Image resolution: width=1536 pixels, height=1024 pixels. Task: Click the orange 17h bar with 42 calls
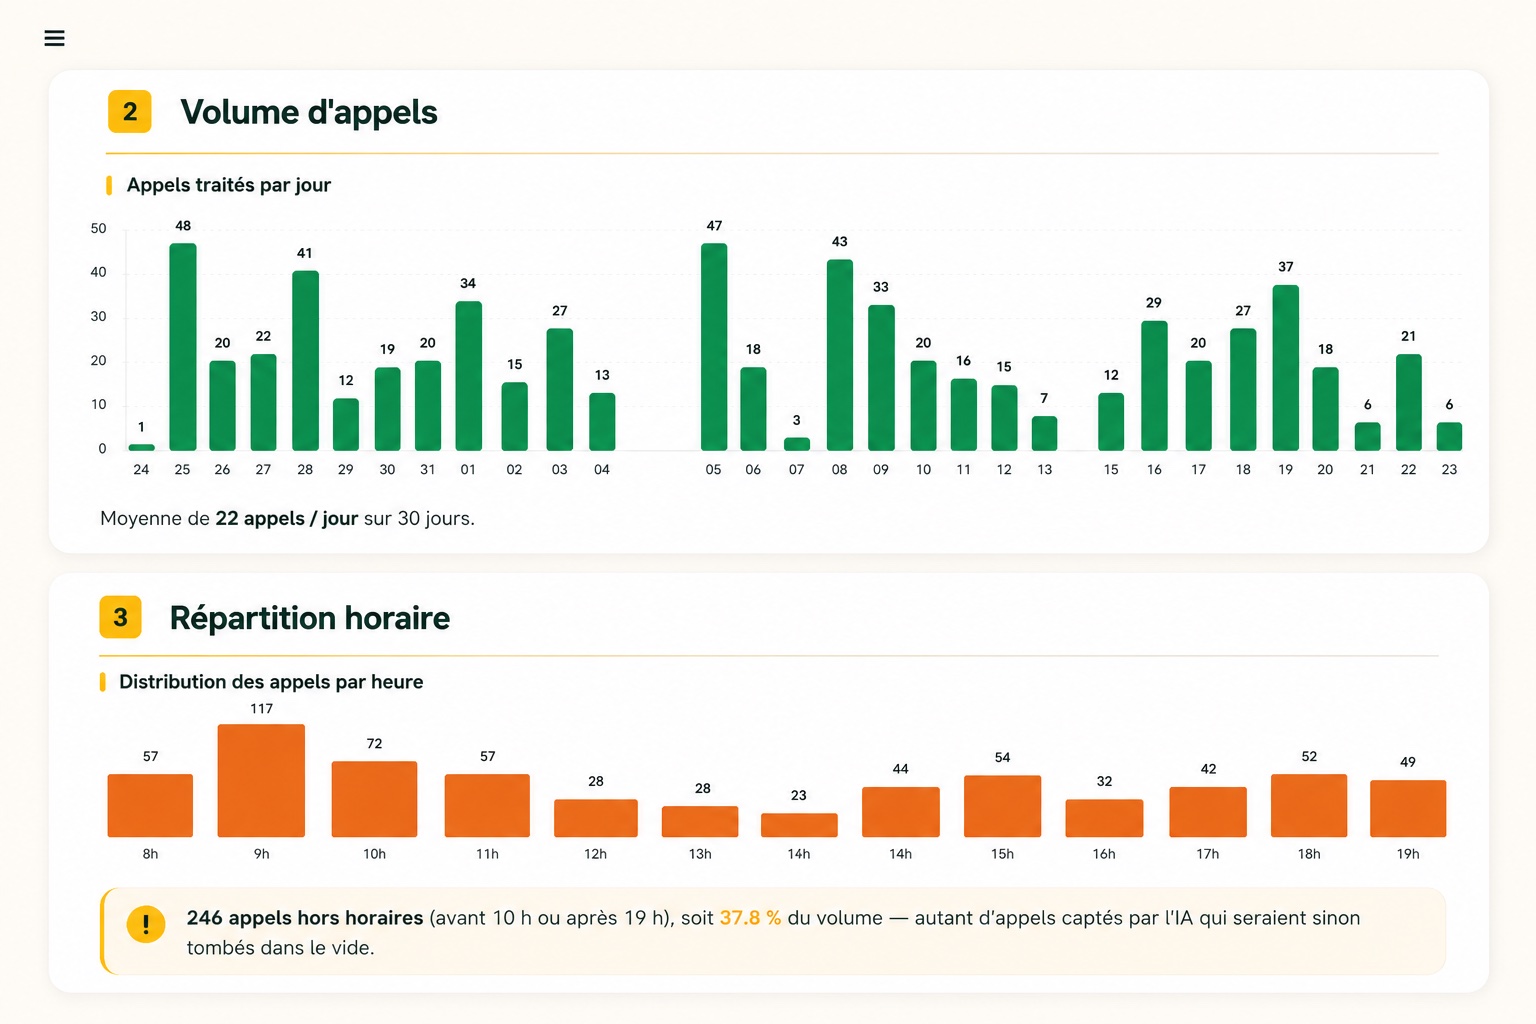point(1208,812)
